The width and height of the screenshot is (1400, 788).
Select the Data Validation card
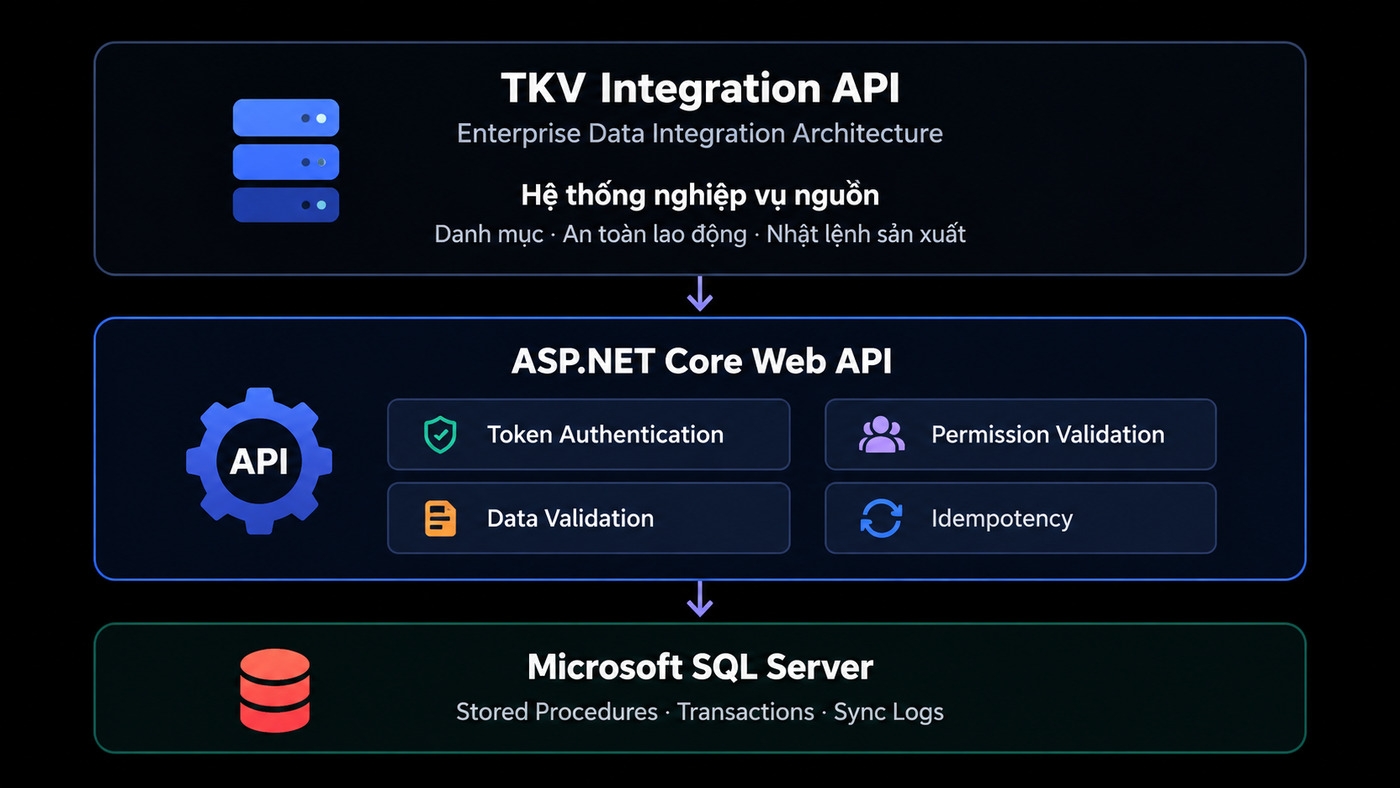[x=589, y=518]
